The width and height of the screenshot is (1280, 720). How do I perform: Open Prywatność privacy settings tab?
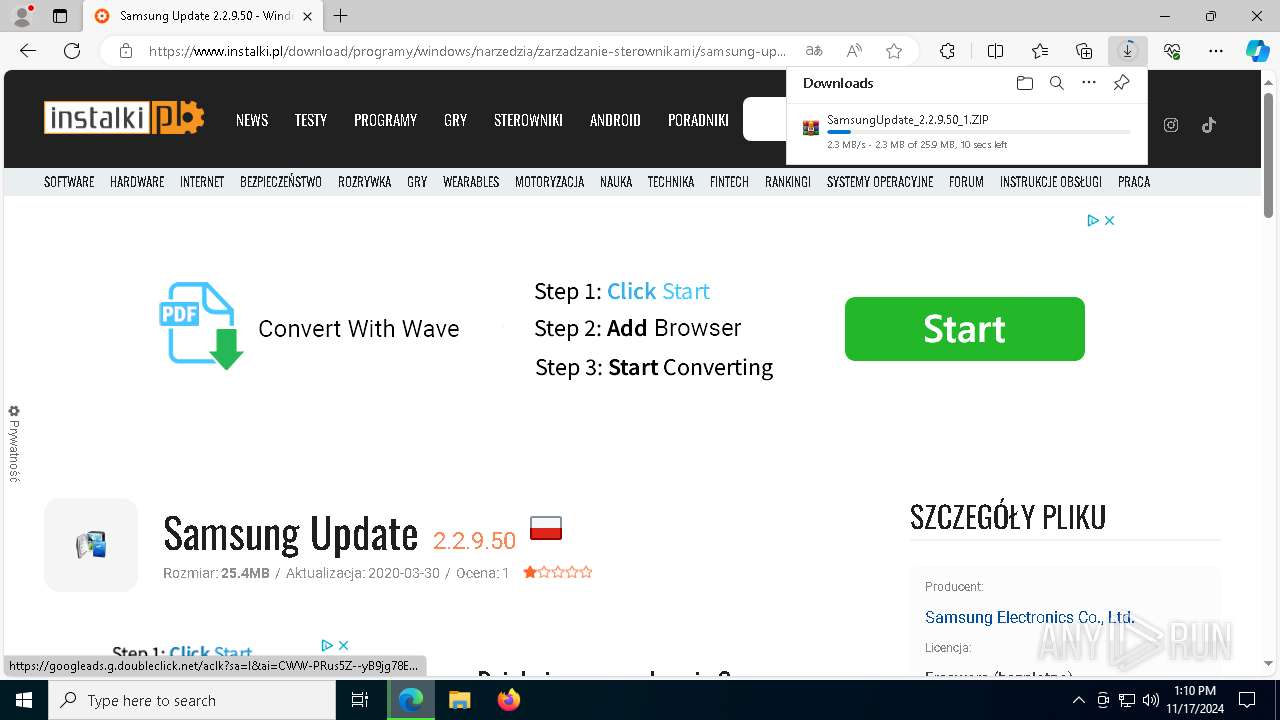pos(14,444)
